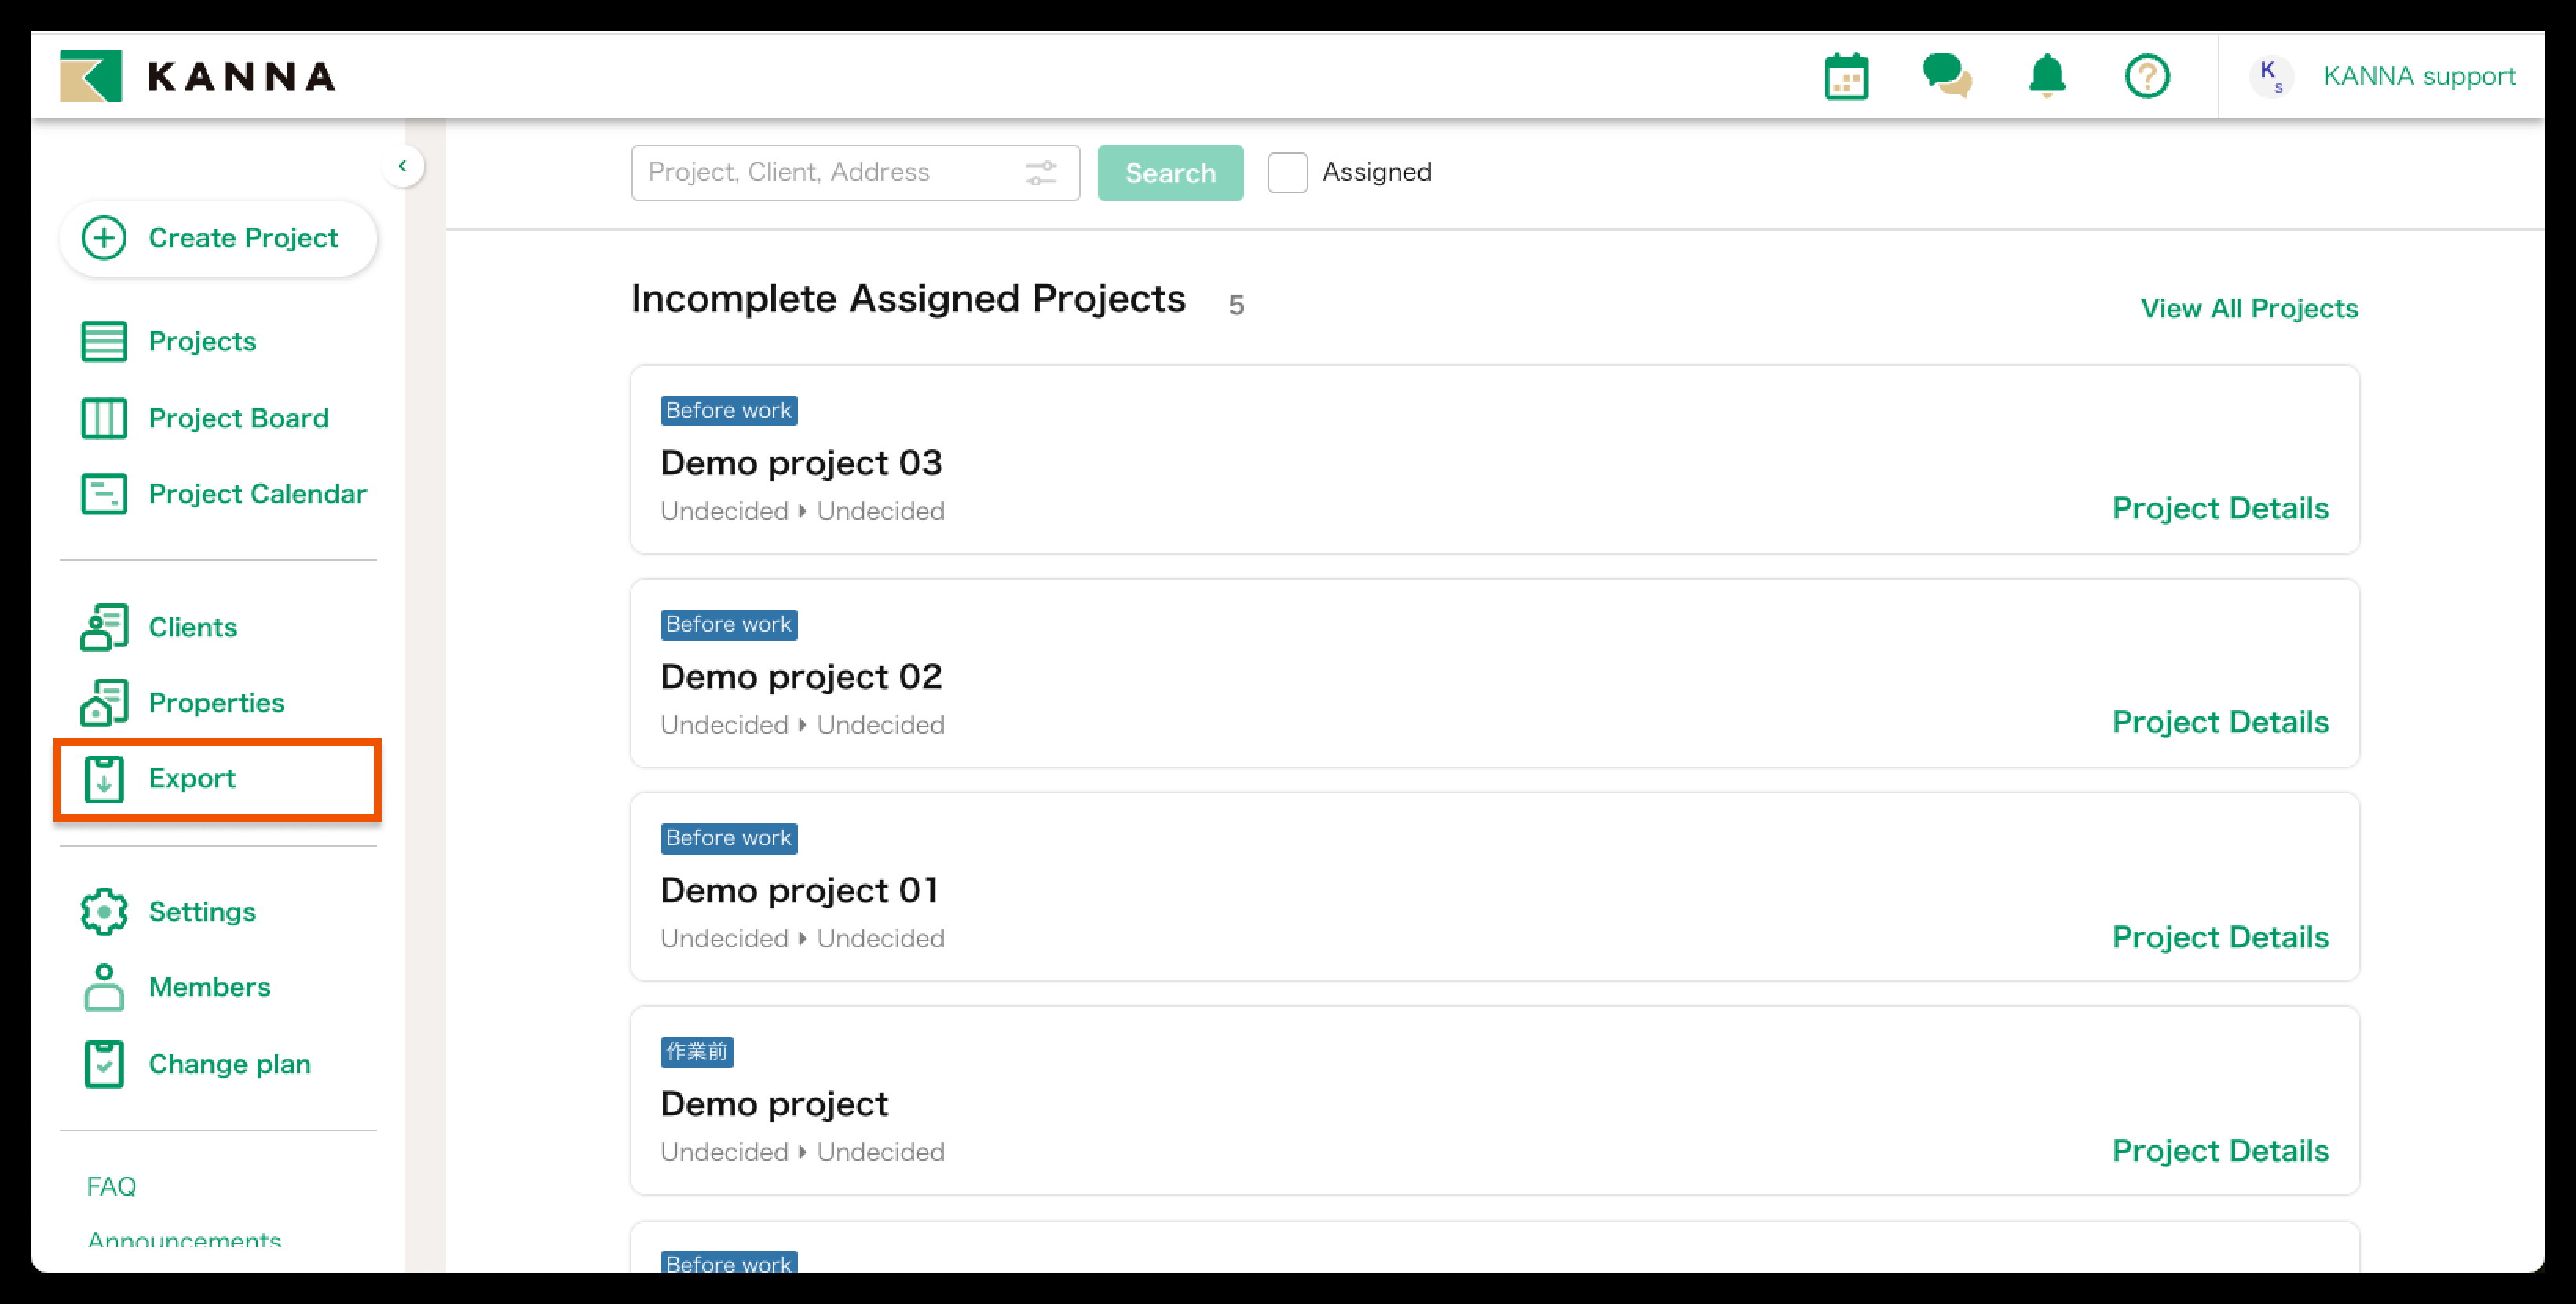Open the calendar icon in header

(x=1845, y=77)
